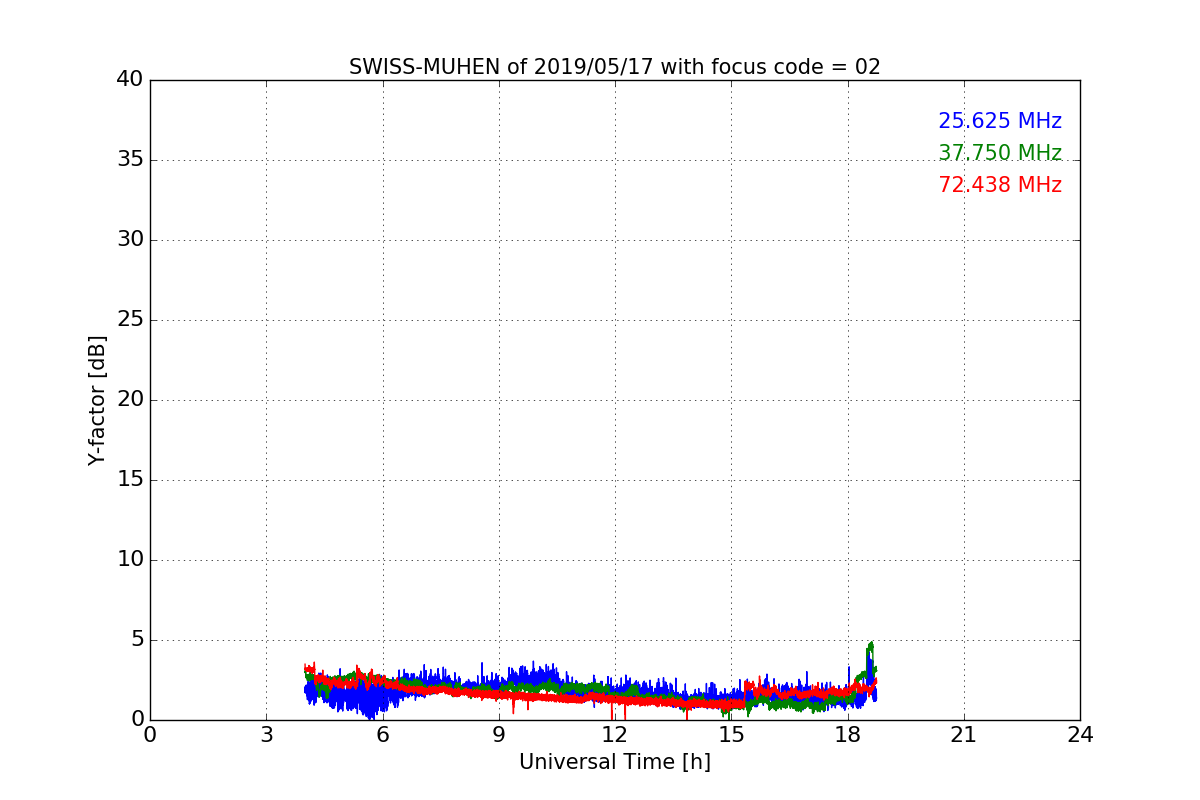Click x-axis tick label 3
Screen dimensions: 1200x800
[266, 735]
